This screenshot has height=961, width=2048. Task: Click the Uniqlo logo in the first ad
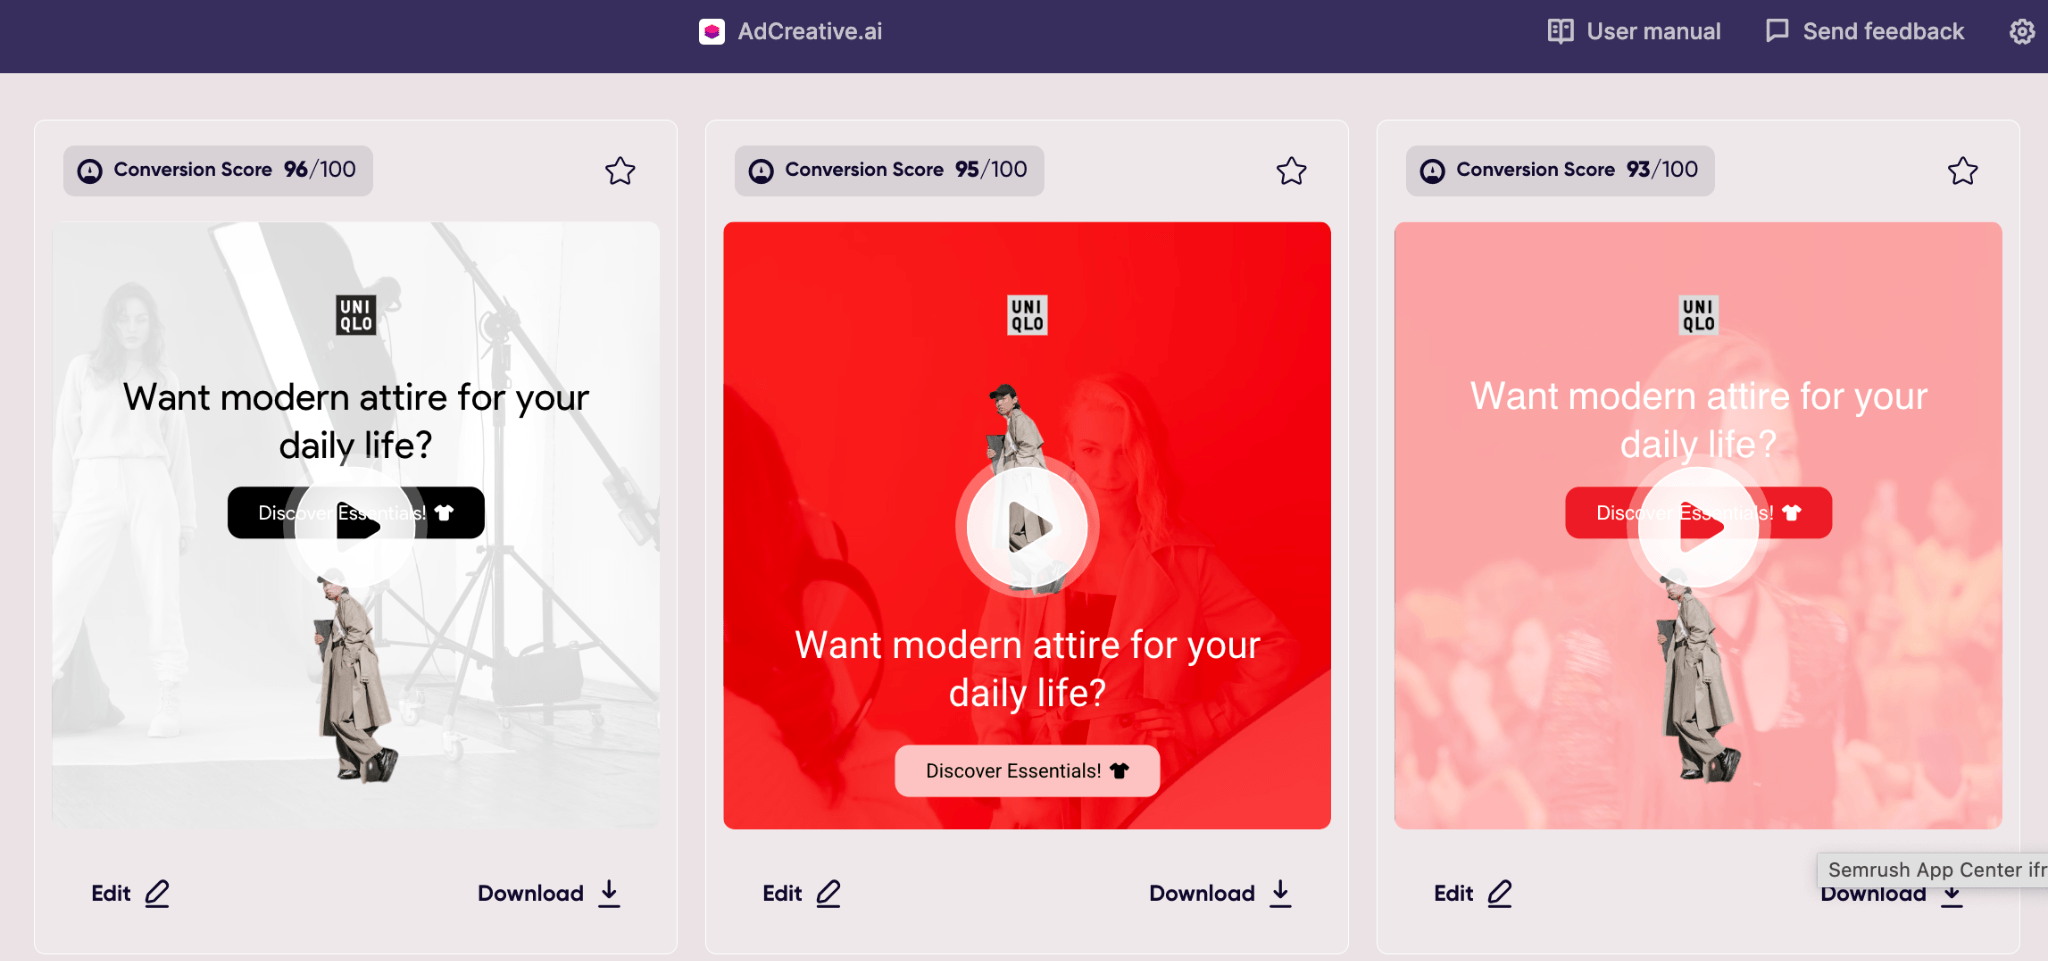356,315
